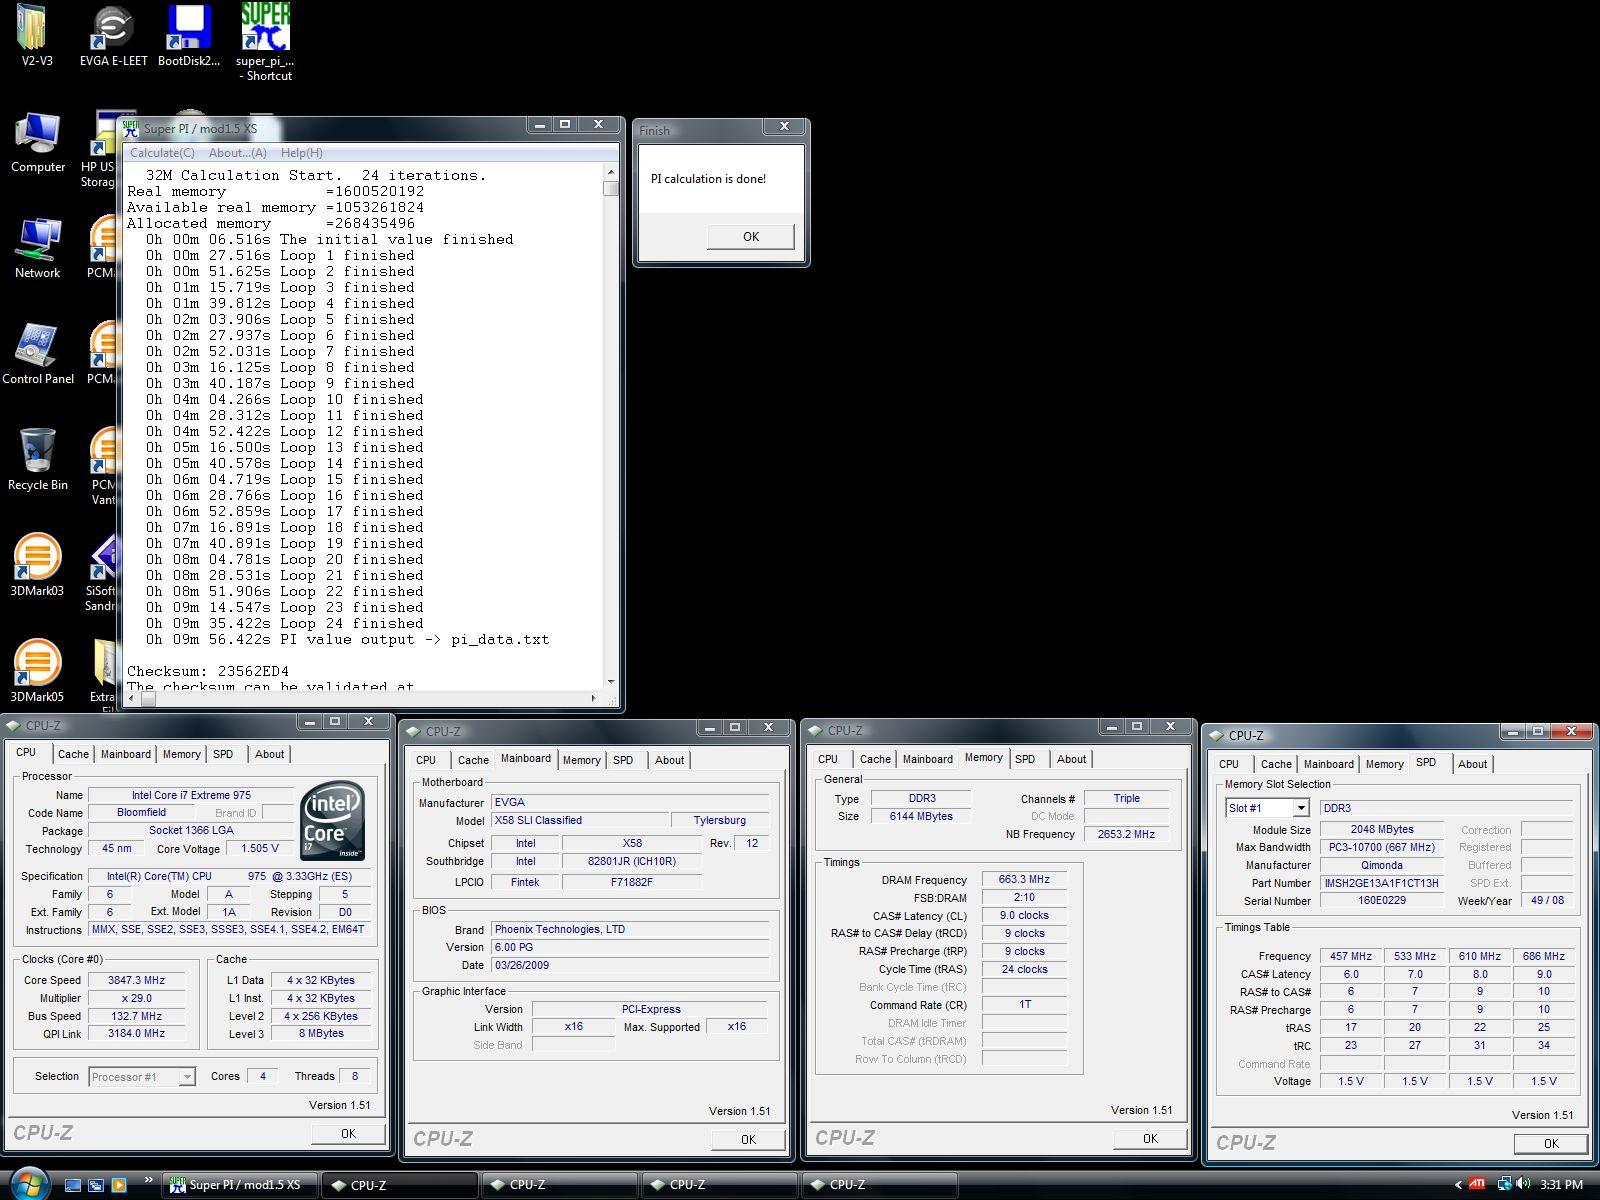This screenshot has height=1200, width=1600.
Task: Select Mainboard tab in SPD CPU-Z window
Action: (x=1328, y=764)
